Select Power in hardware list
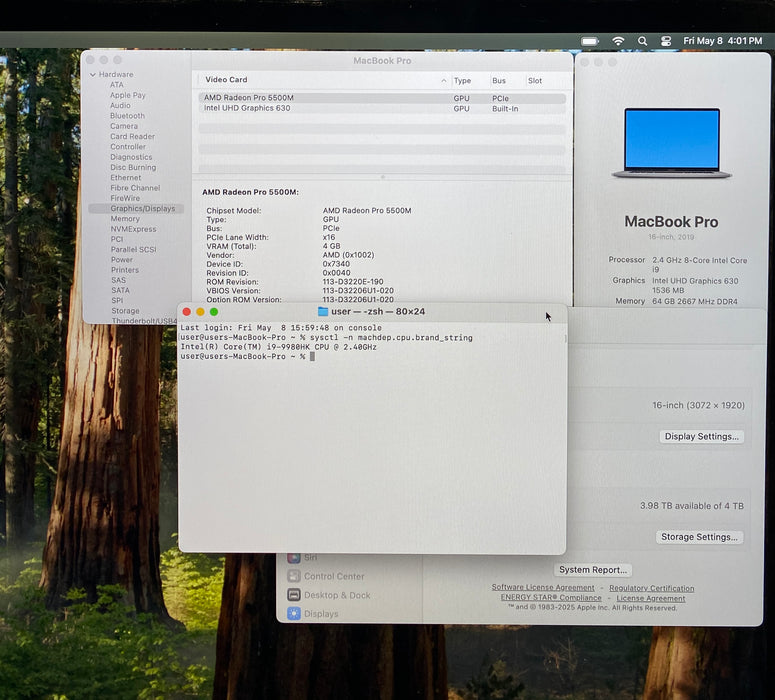The width and height of the screenshot is (775, 700). pyautogui.click(x=122, y=260)
